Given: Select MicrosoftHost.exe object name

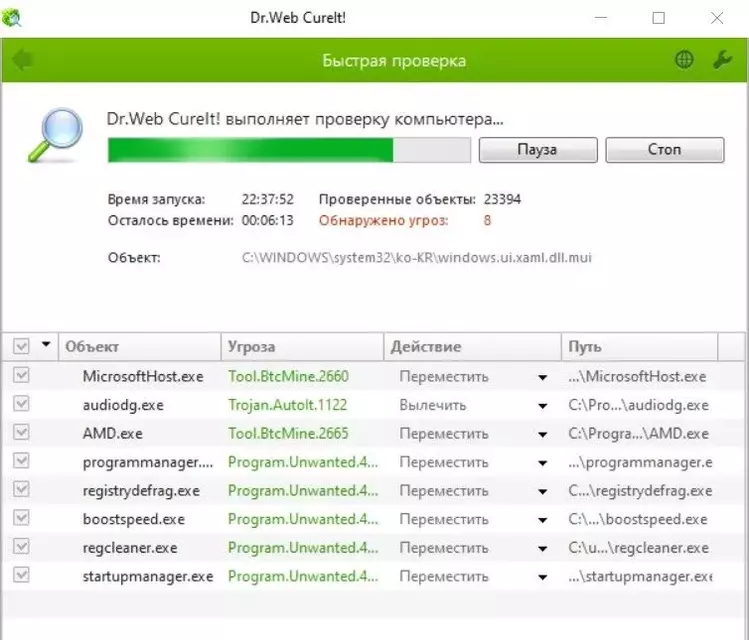Looking at the screenshot, I should pyautogui.click(x=143, y=376).
